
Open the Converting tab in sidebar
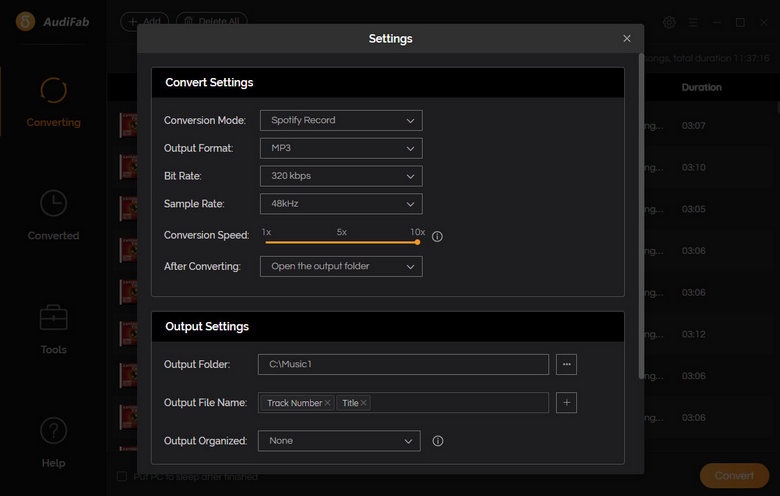click(53, 102)
